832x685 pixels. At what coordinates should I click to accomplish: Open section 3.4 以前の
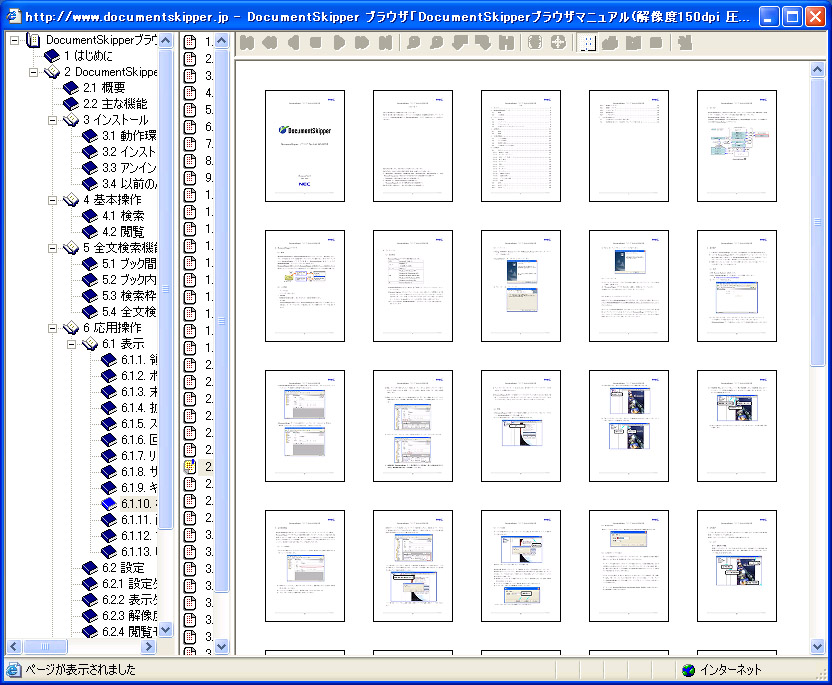(129, 184)
